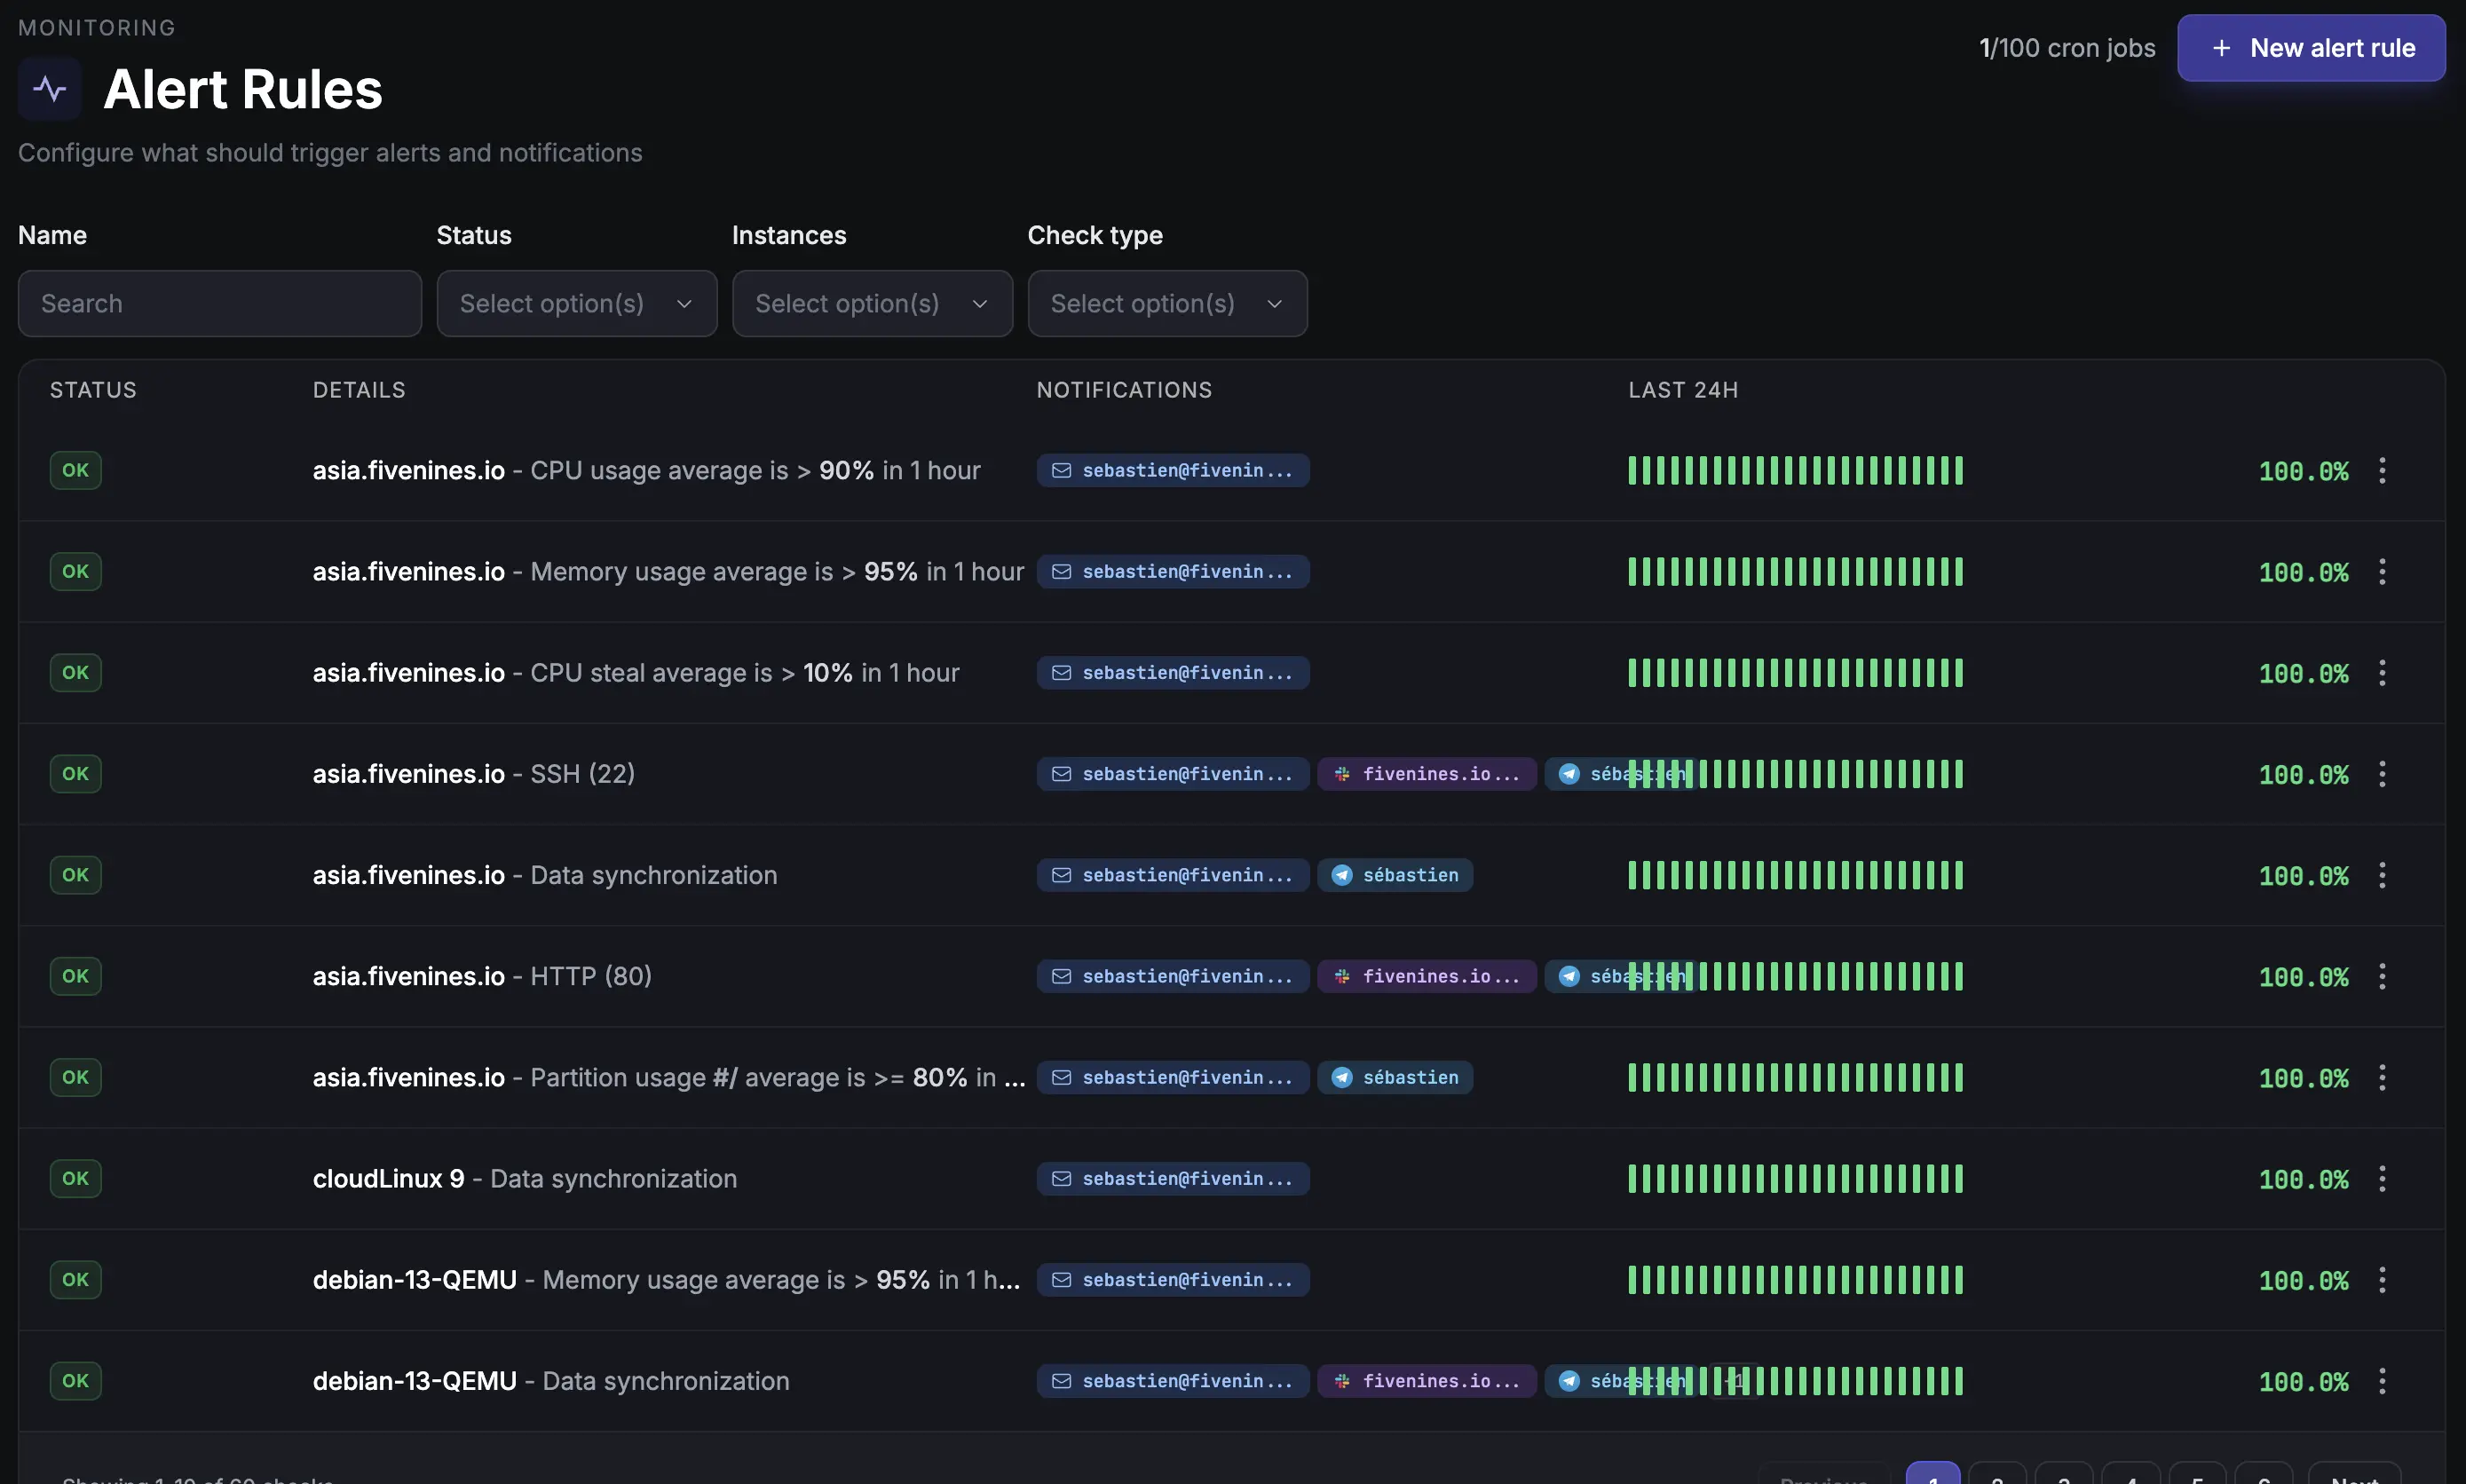
Task: Click the Telegram badge on the Partition usage alert
Action: 1396,1077
